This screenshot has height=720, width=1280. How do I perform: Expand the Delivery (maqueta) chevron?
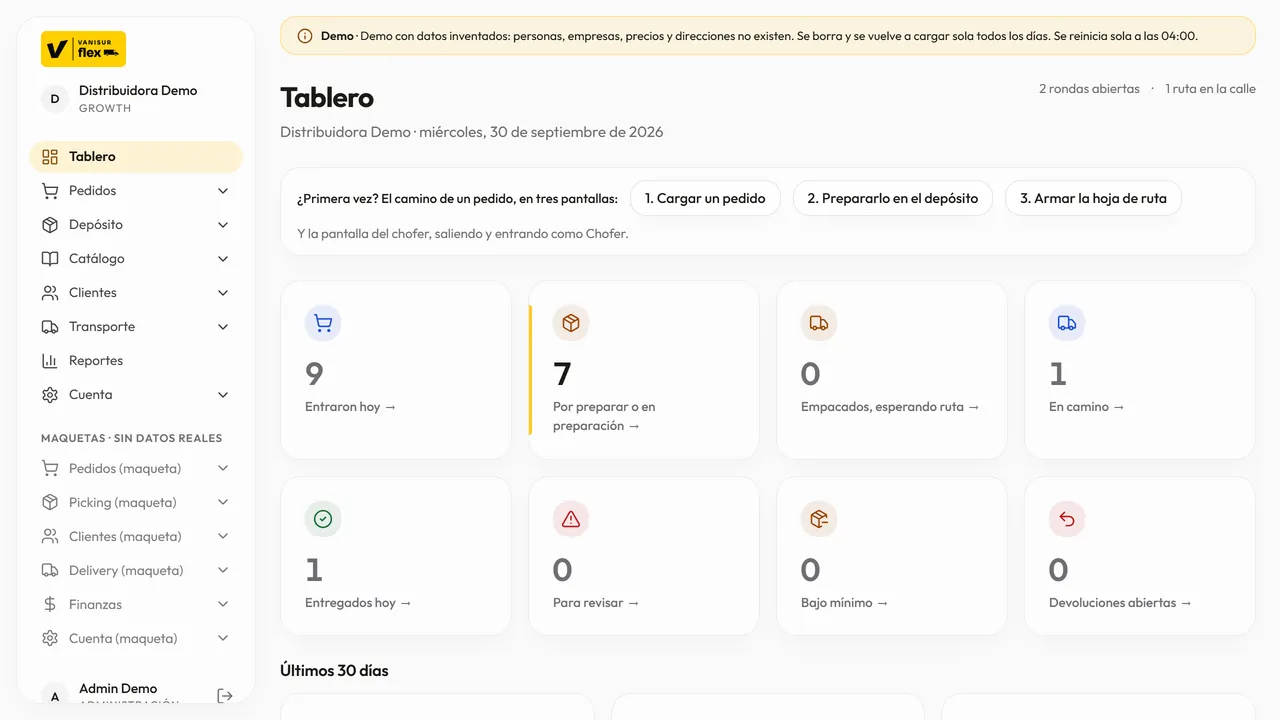pyautogui.click(x=223, y=571)
